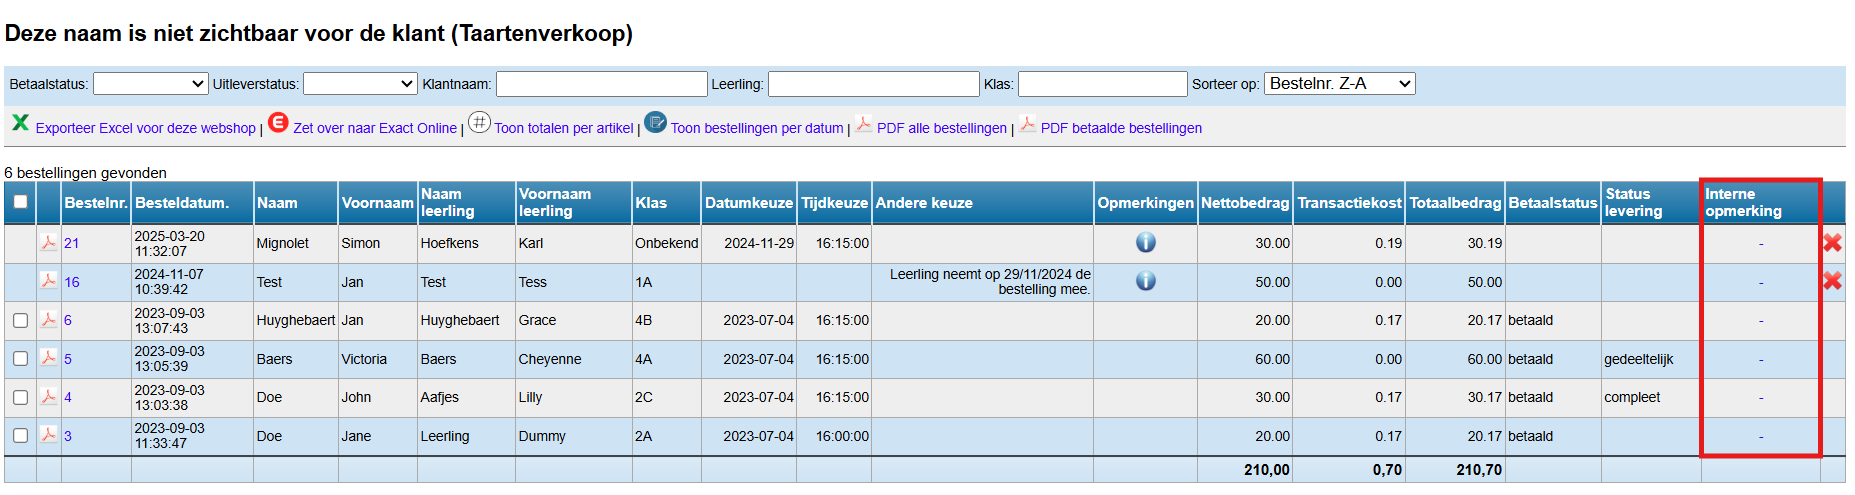Show info remark icon for order 16
The height and width of the screenshot is (495, 1855).
point(1146,281)
